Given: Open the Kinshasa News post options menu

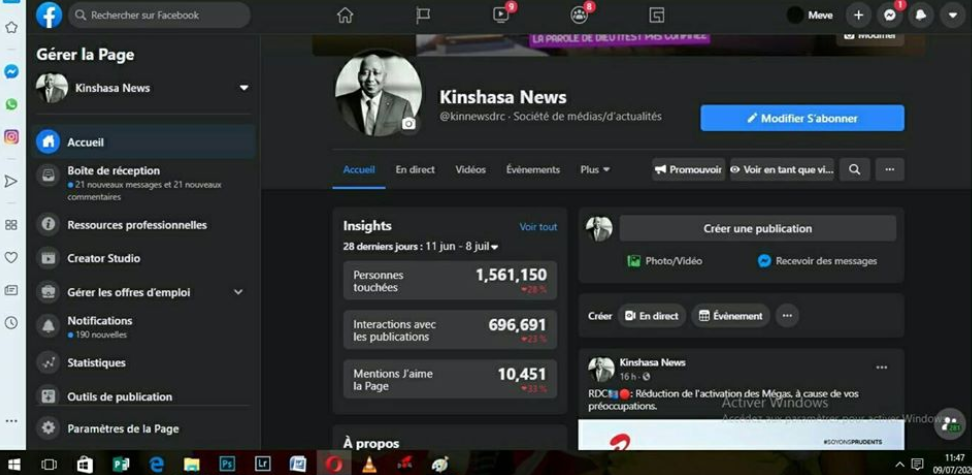Looking at the screenshot, I should click(x=881, y=368).
